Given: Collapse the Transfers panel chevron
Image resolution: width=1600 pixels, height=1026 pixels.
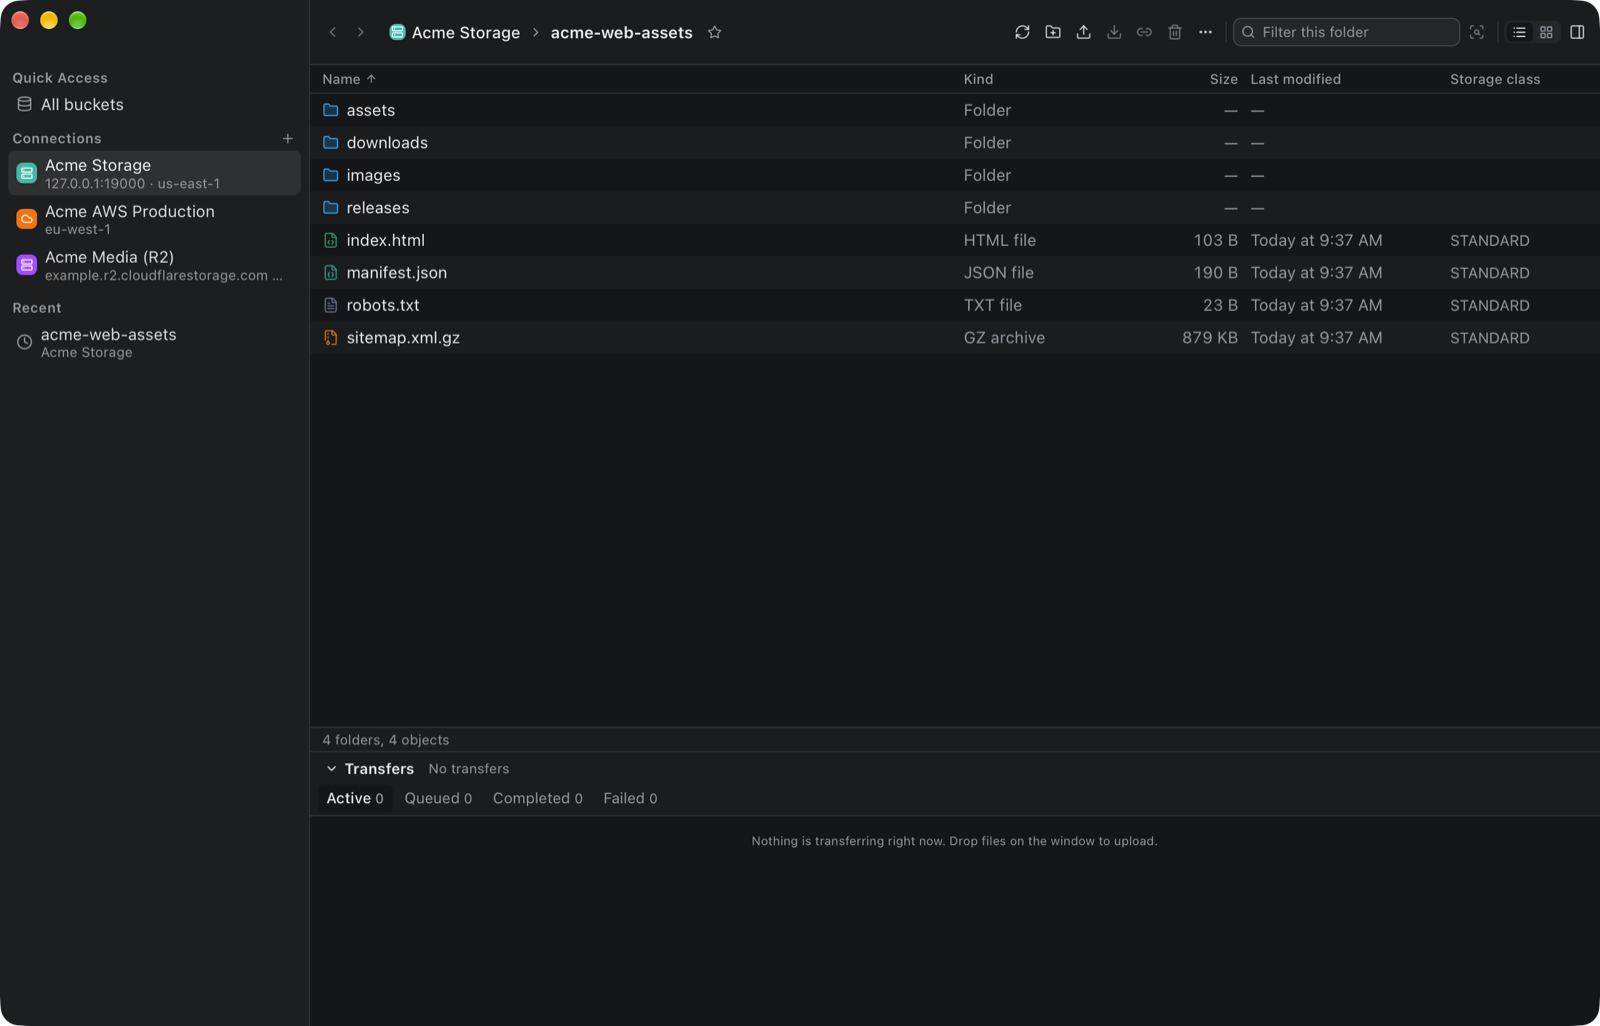Looking at the screenshot, I should click(331, 769).
